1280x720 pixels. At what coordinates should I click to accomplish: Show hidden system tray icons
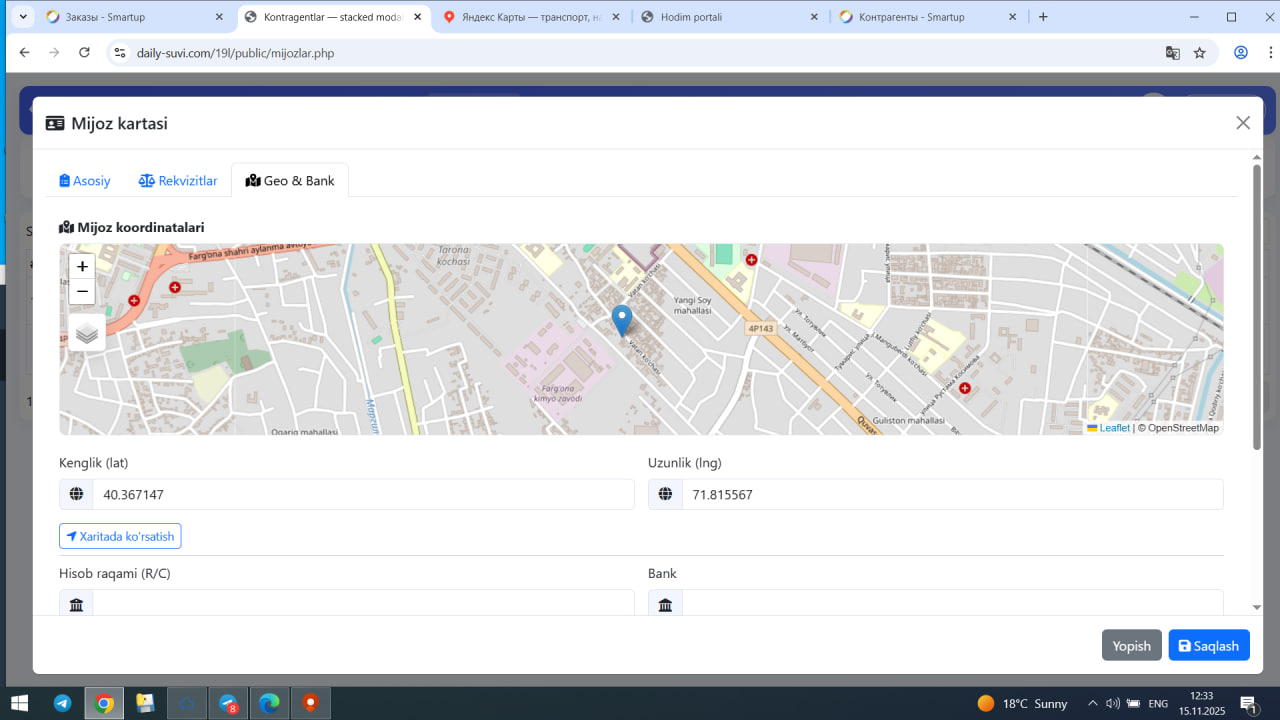point(1092,703)
